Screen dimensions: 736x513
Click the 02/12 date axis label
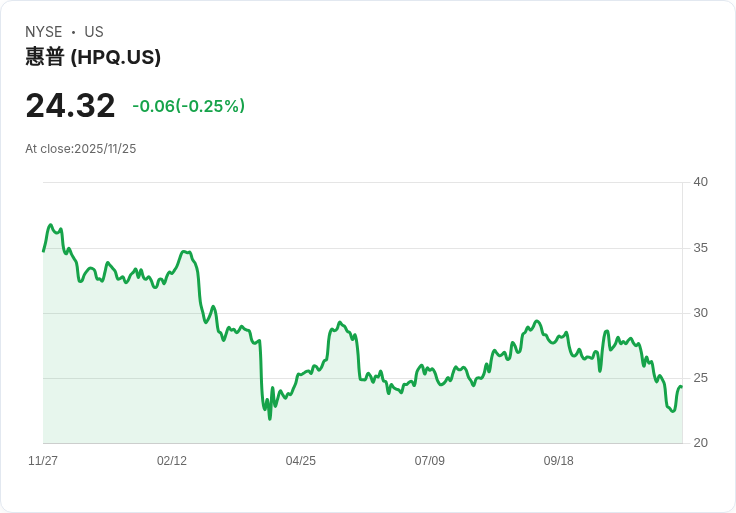172,461
